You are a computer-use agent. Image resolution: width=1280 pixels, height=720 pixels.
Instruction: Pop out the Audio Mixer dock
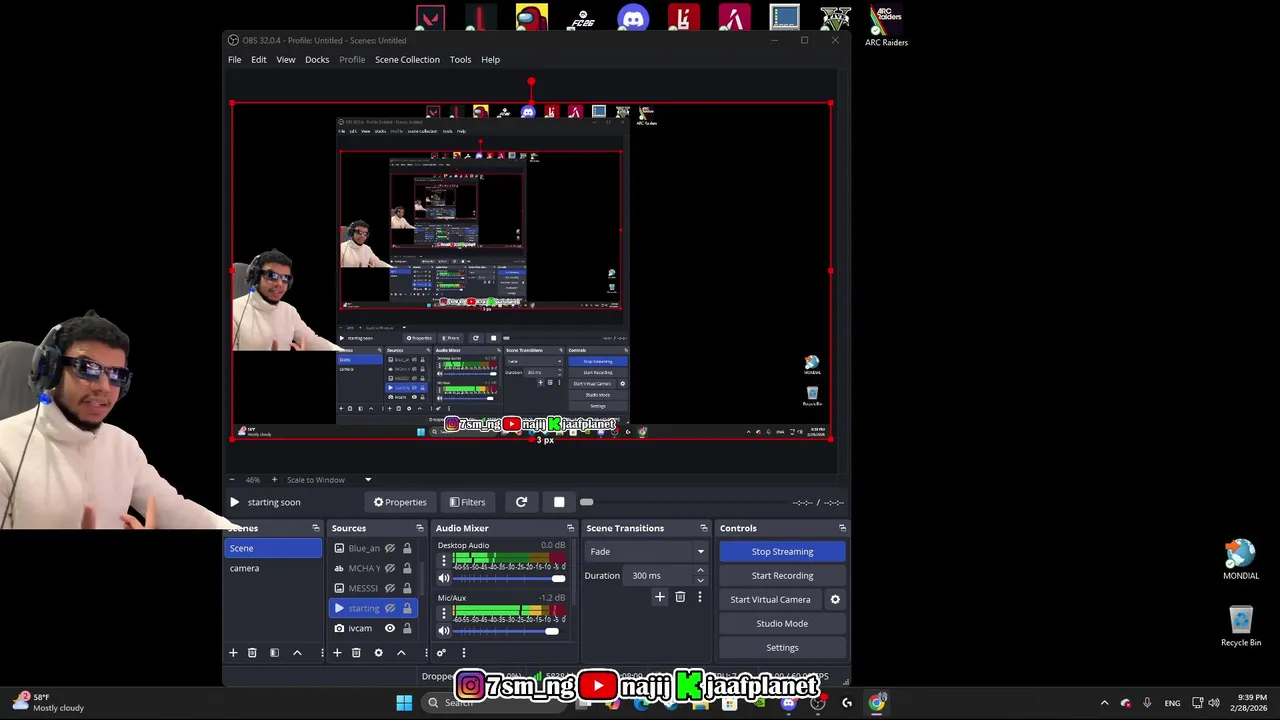(x=570, y=528)
